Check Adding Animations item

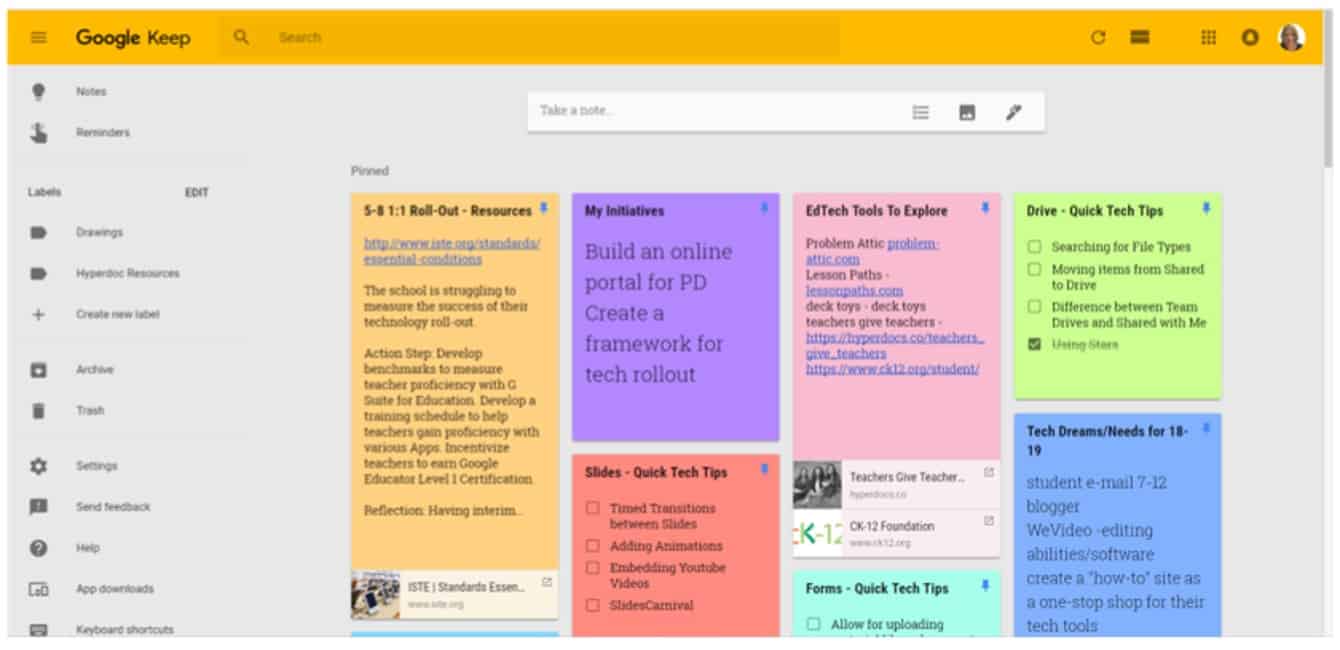(593, 546)
